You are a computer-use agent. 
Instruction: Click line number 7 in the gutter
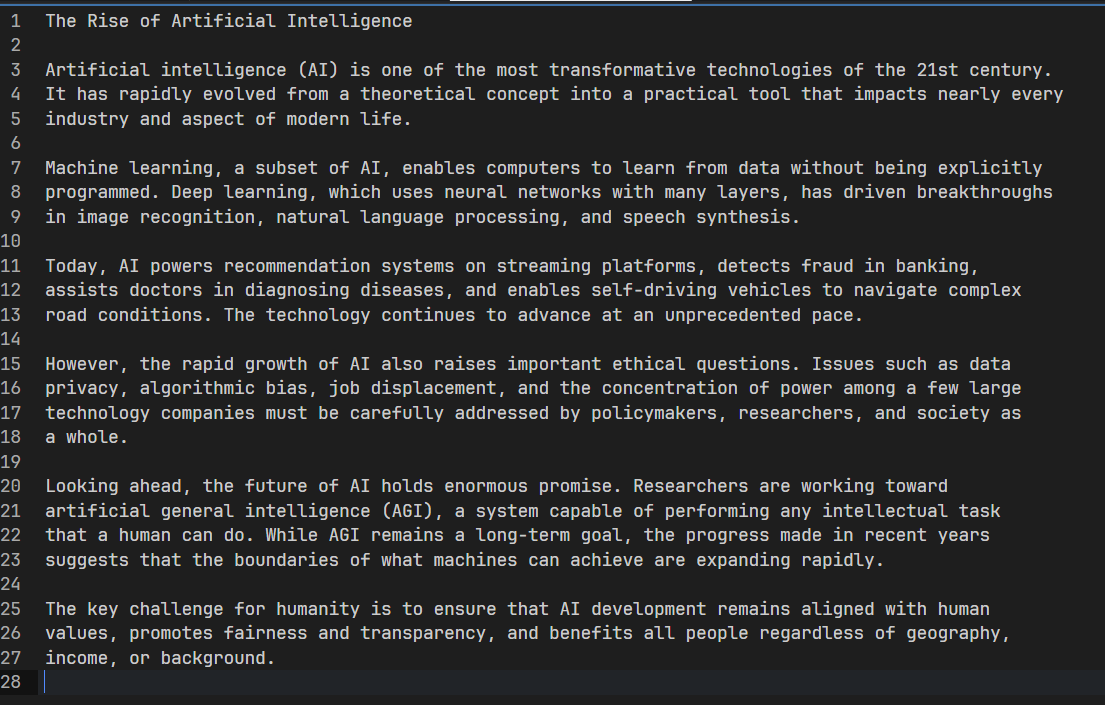coord(15,168)
